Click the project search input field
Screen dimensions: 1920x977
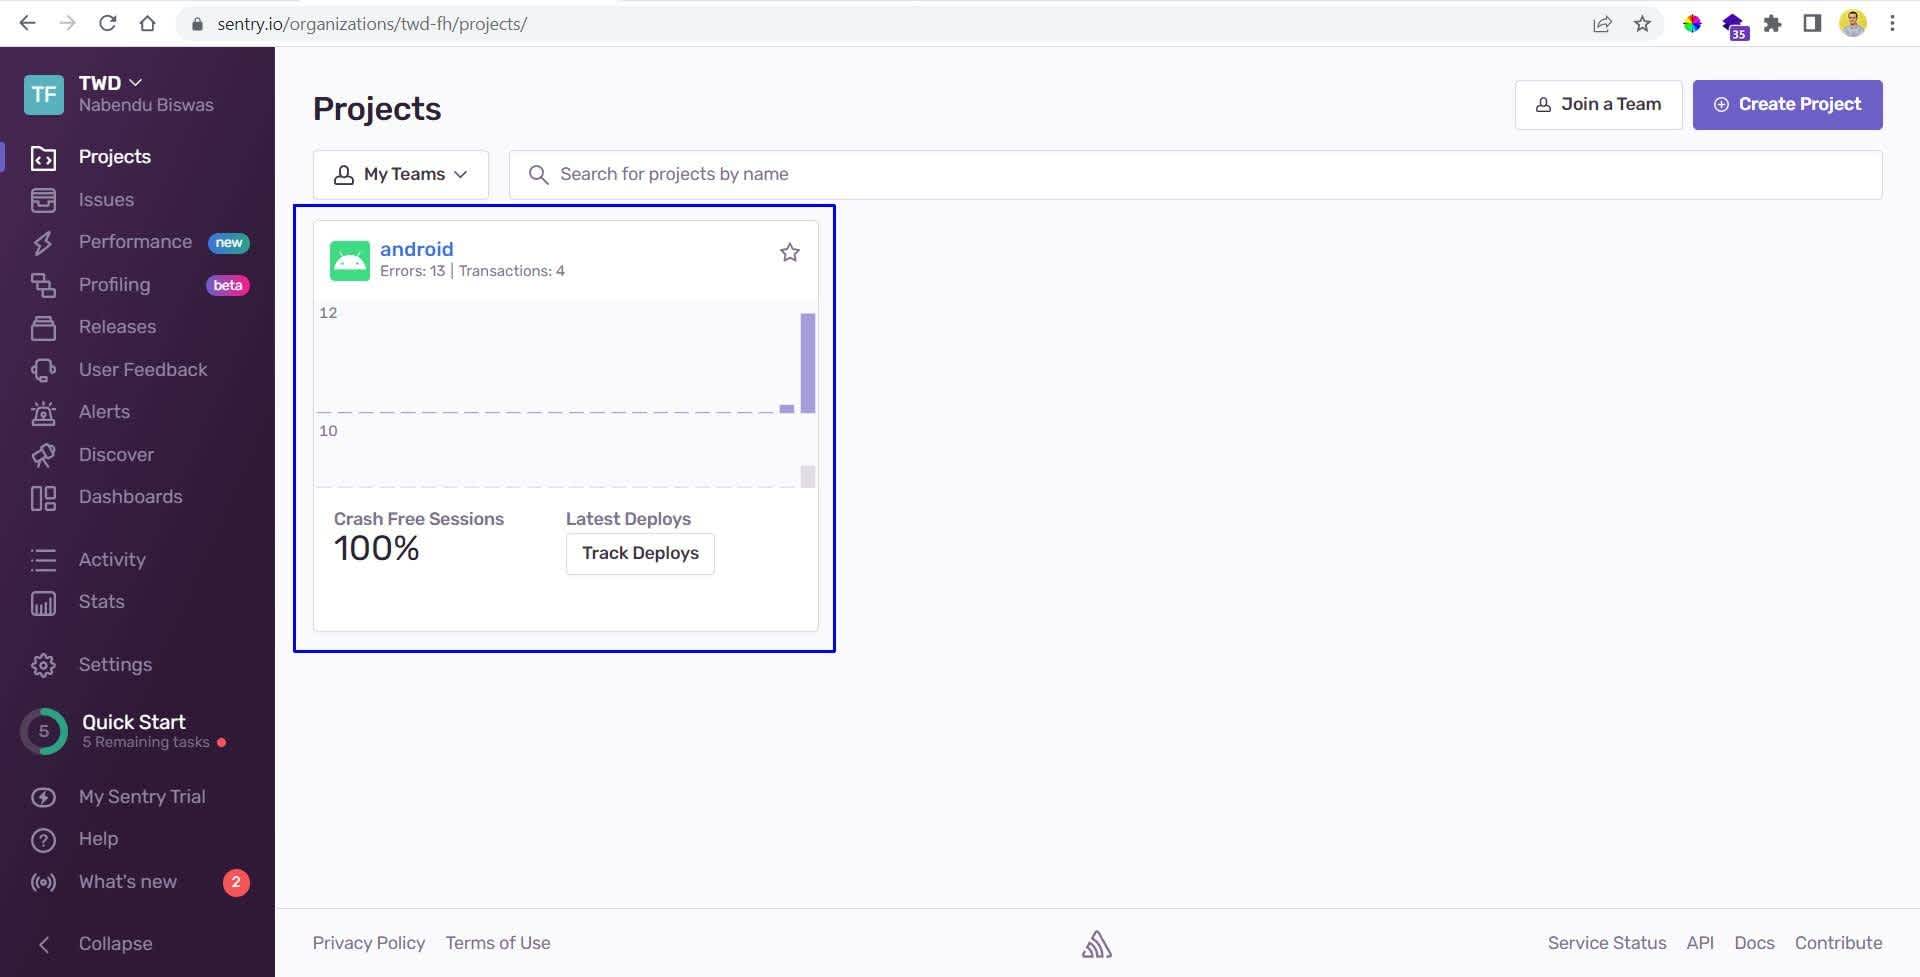[x=1195, y=175]
